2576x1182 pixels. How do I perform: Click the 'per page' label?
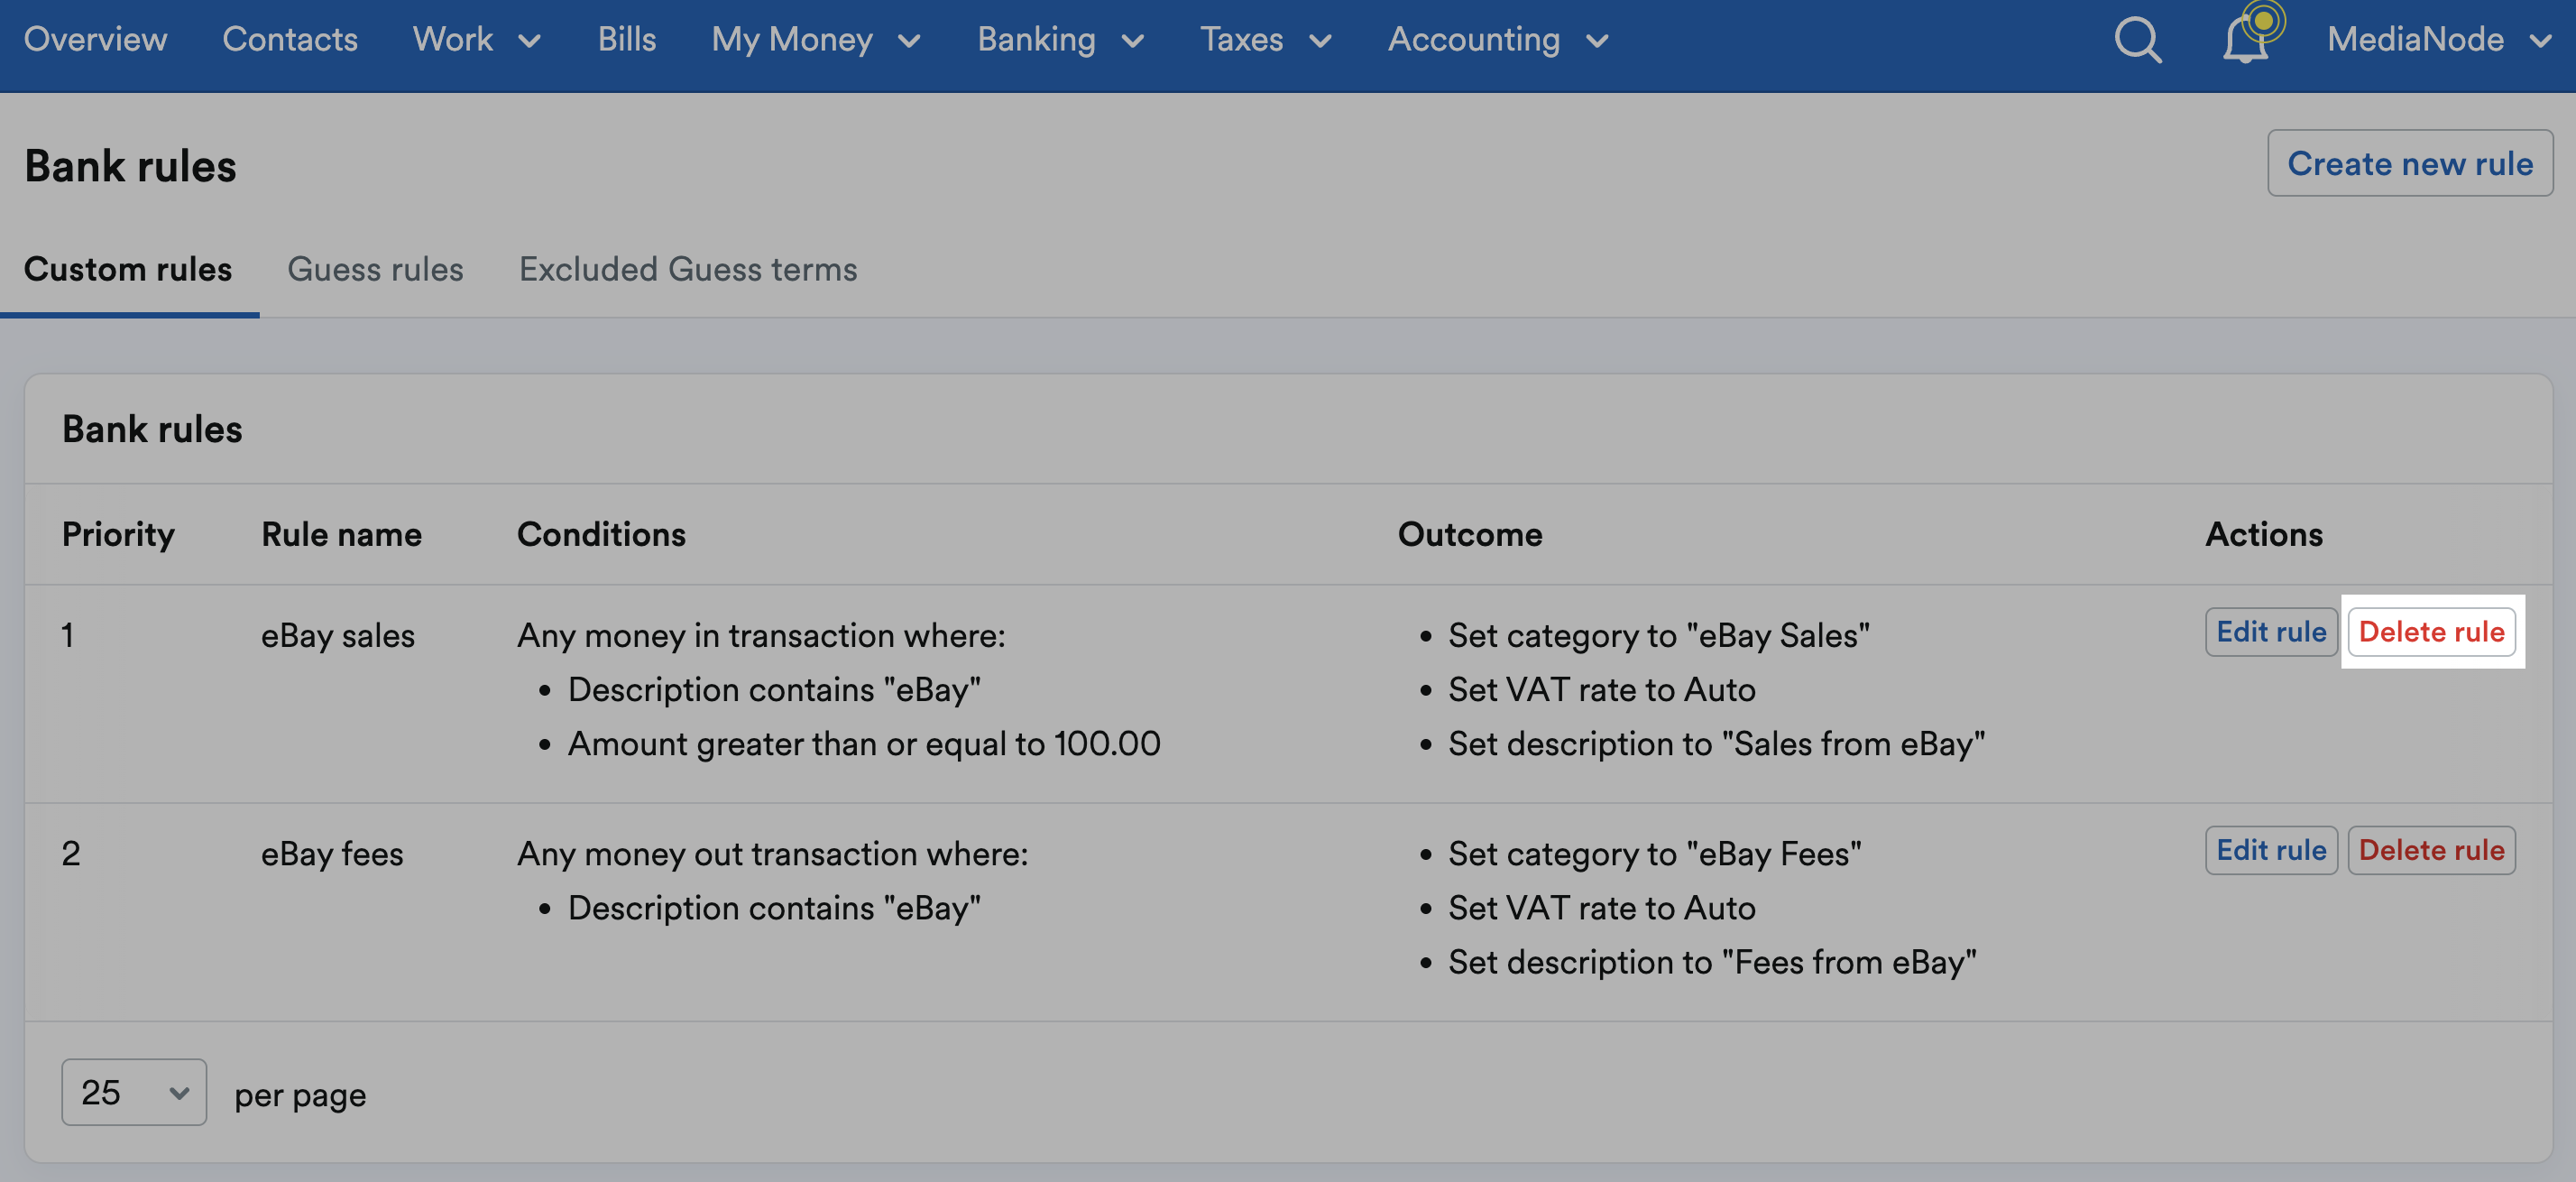pos(300,1095)
